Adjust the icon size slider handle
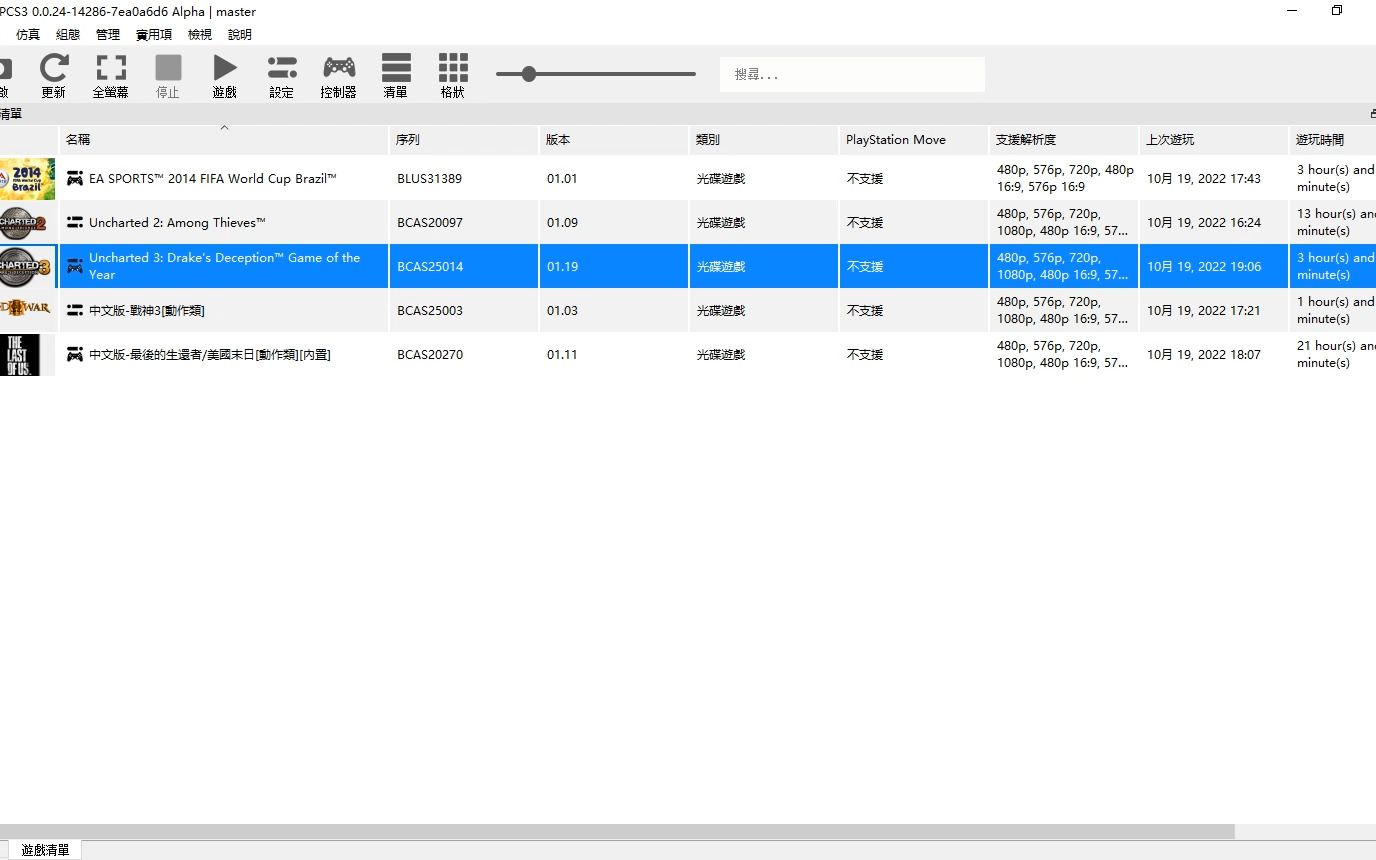Screen dimensions: 1376x860 pos(529,74)
